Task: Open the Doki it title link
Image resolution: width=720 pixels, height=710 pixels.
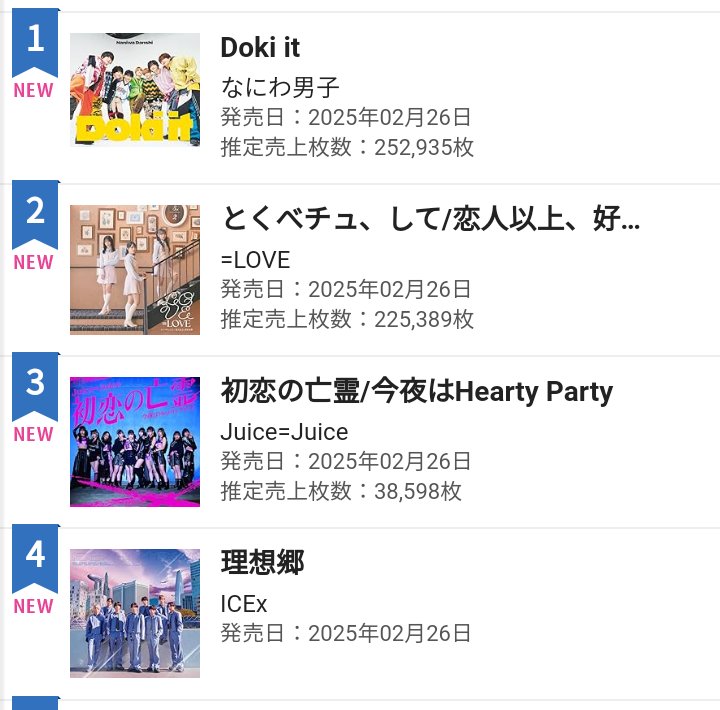Action: 260,47
